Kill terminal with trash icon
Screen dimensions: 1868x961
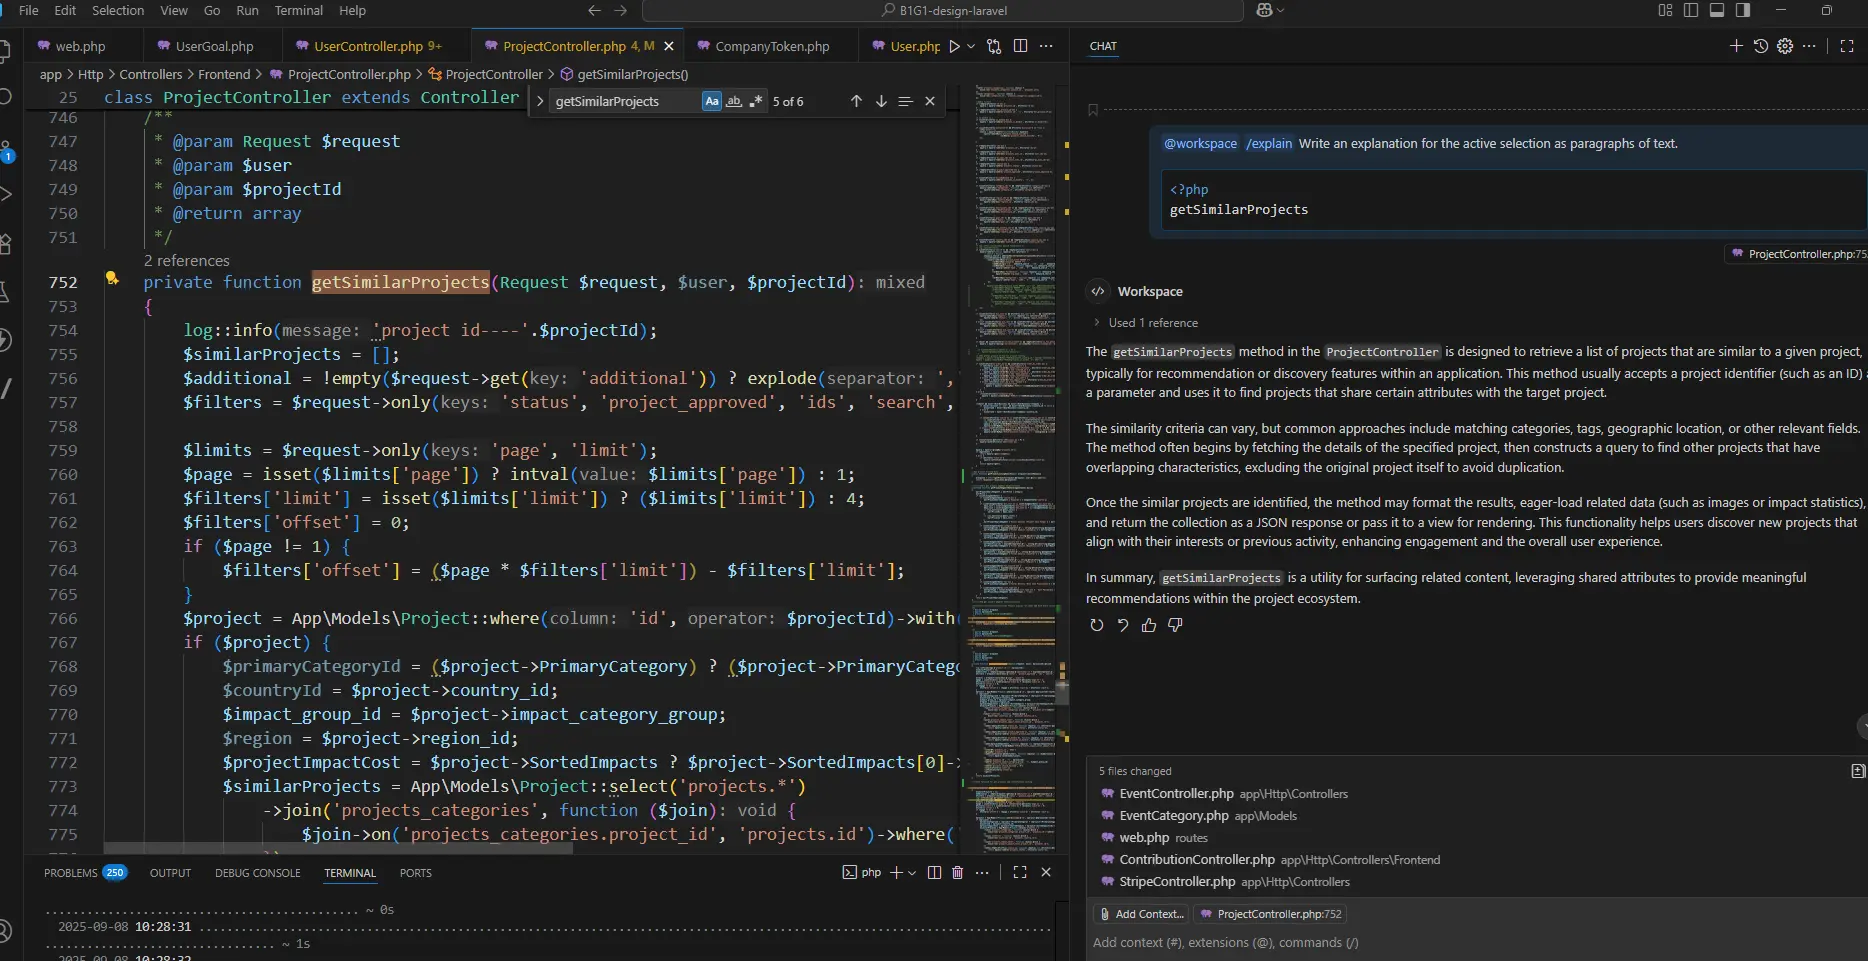coord(957,872)
